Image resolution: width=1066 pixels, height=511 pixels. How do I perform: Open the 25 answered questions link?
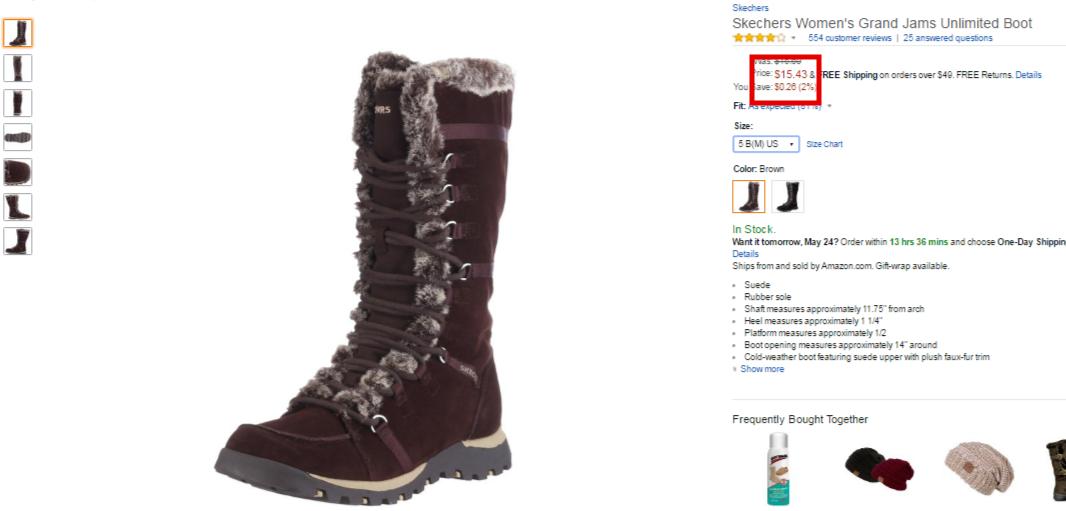pyautogui.click(x=948, y=38)
